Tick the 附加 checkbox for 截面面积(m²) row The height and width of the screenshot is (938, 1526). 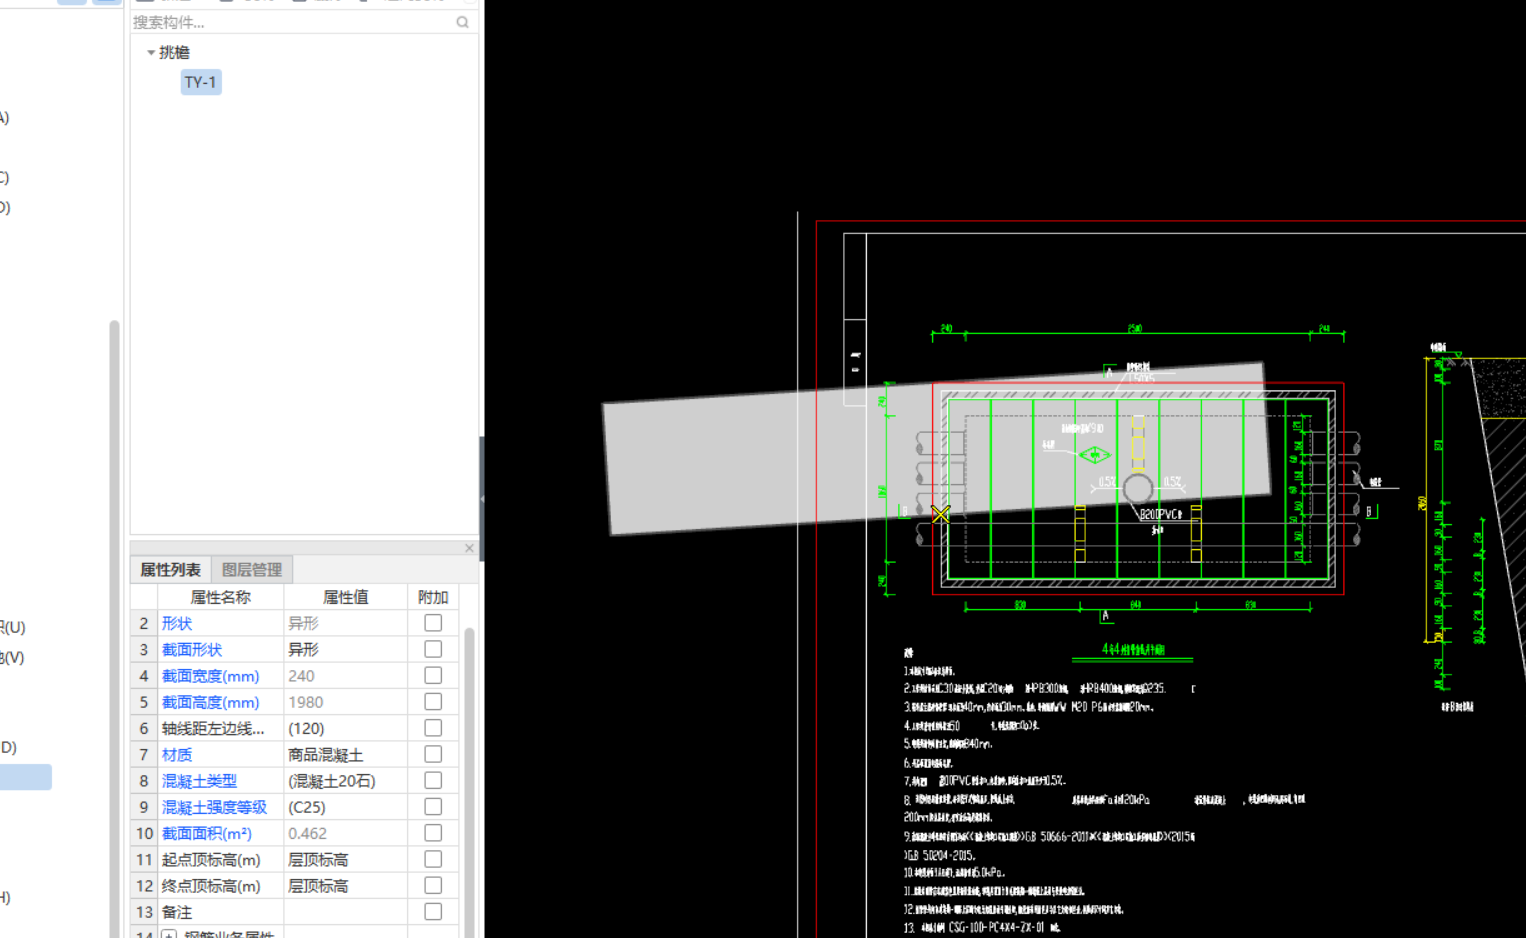pos(433,833)
